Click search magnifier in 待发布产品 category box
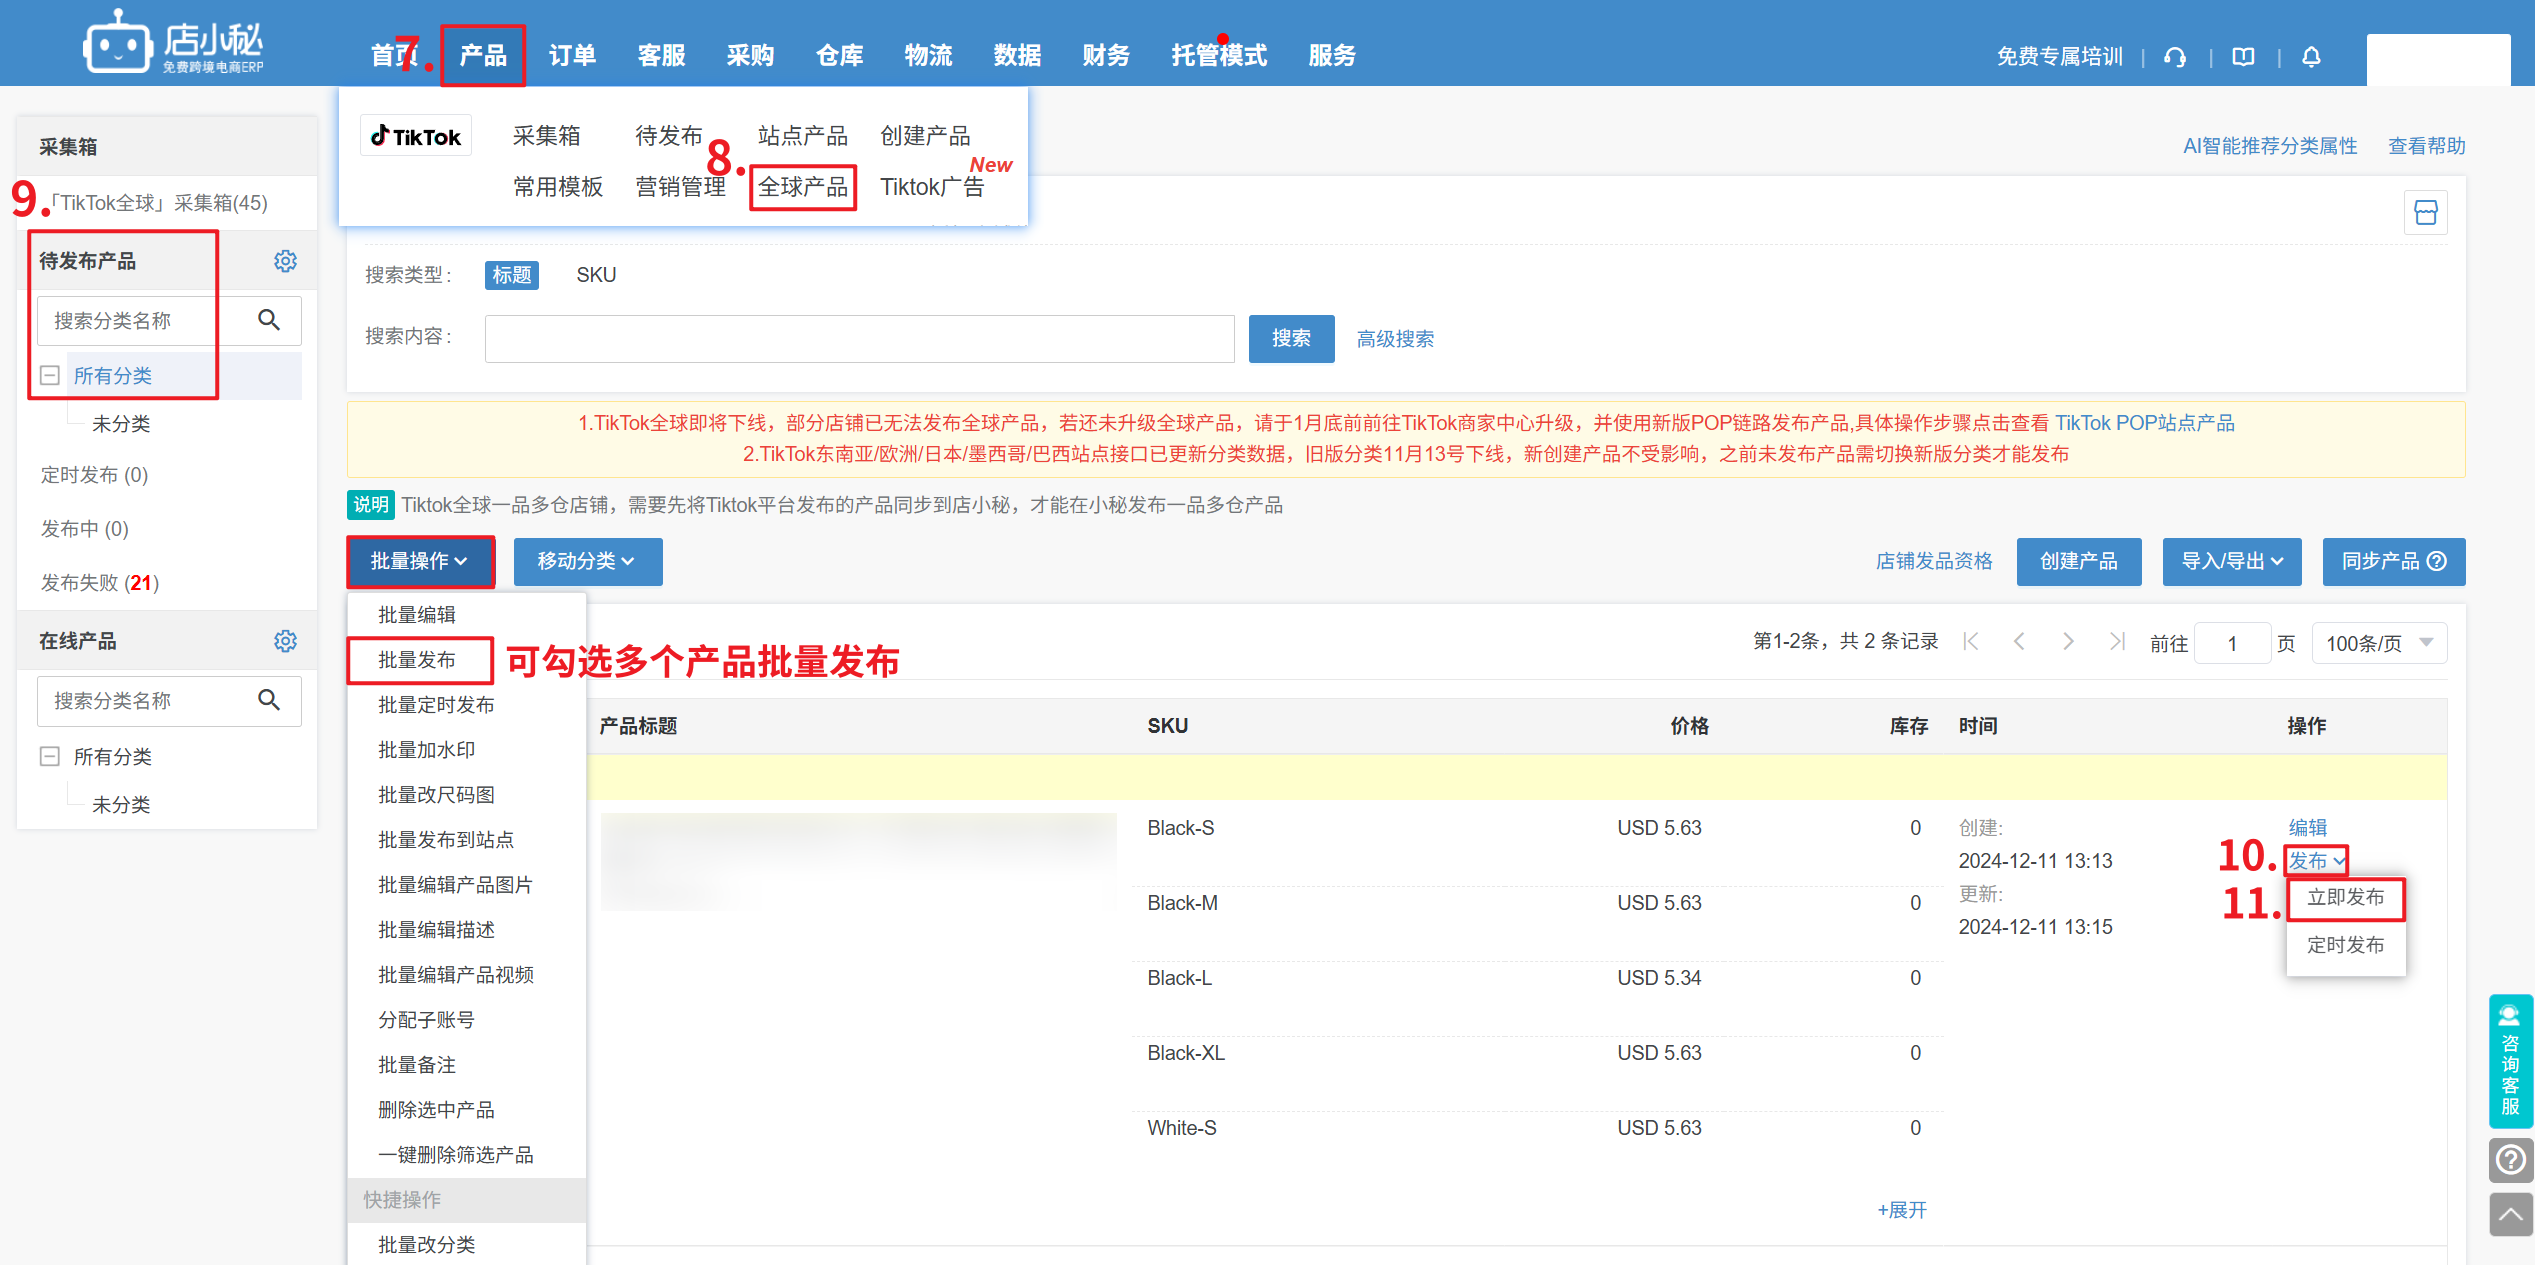This screenshot has width=2535, height=1265. (x=269, y=320)
